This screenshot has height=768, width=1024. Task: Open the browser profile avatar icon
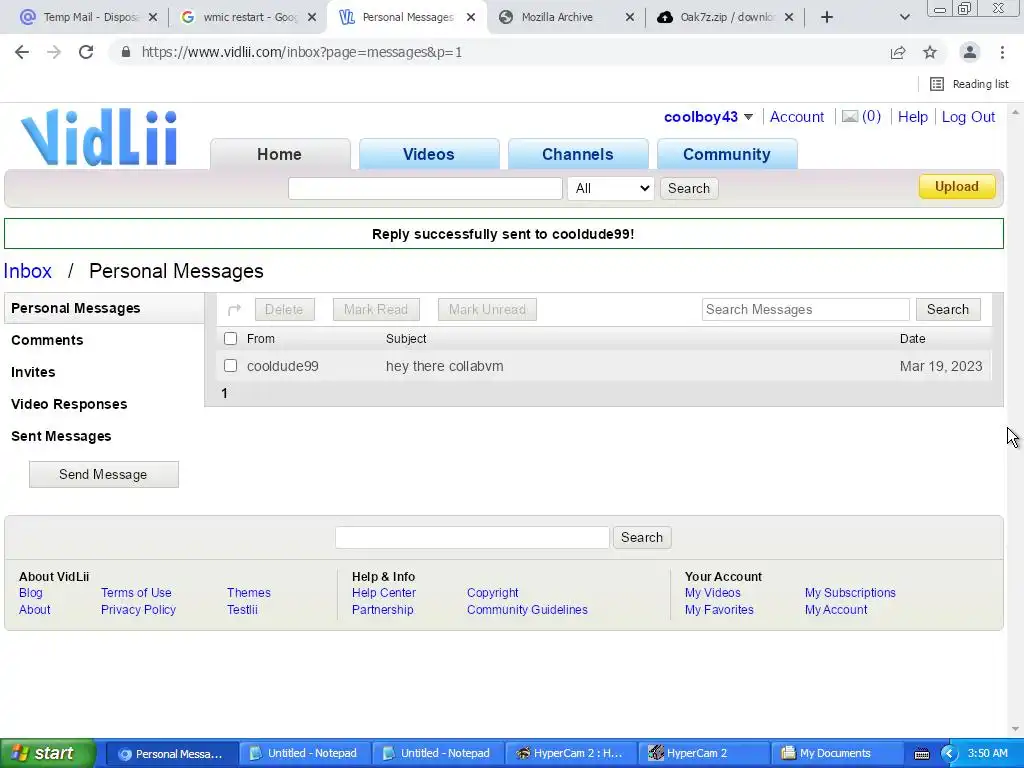(970, 52)
